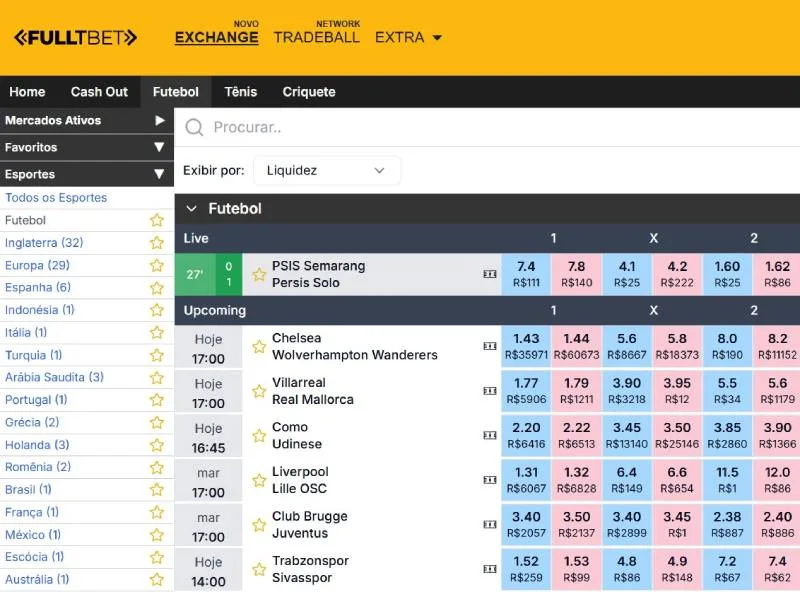The image size is (800, 592).
Task: Collapse the Futebol section chevron
Action: click(x=193, y=208)
